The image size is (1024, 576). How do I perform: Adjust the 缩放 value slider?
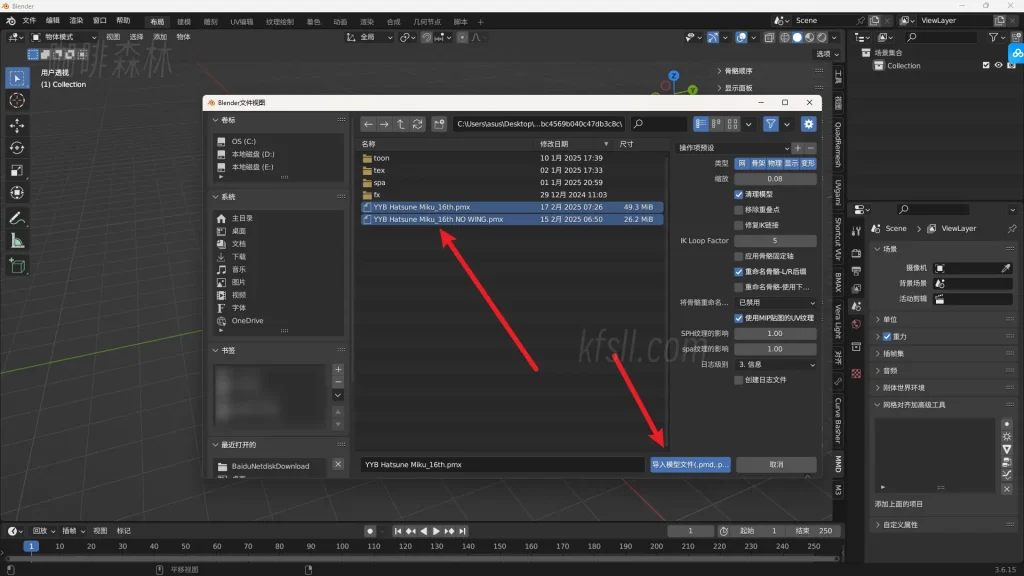(x=775, y=179)
